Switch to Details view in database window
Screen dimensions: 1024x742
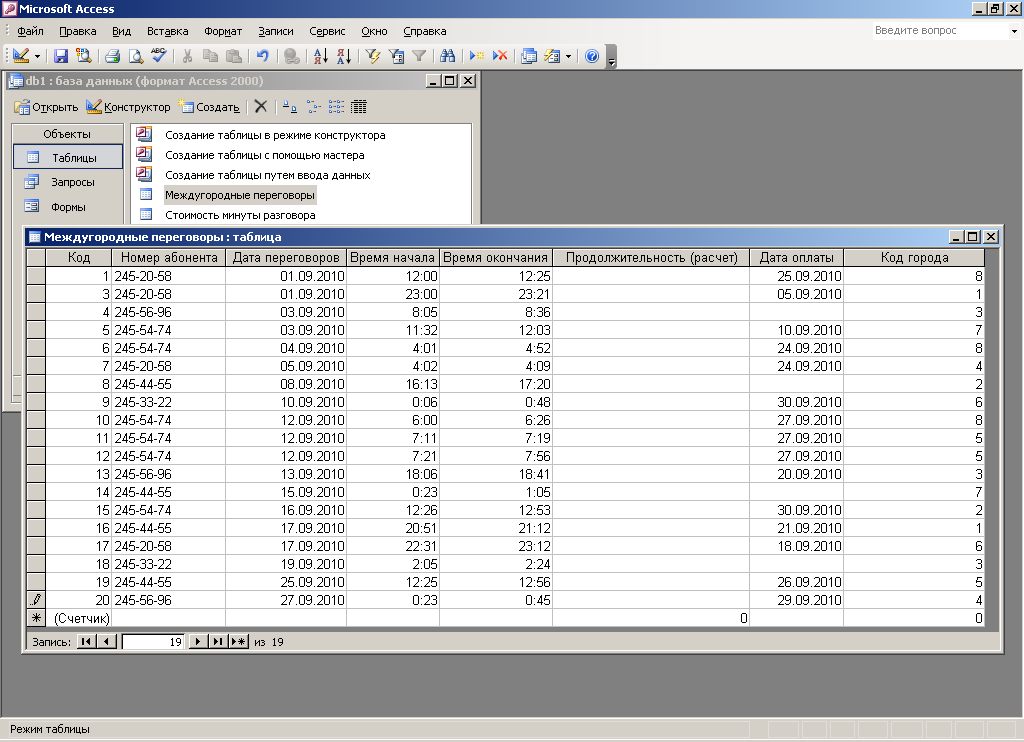click(359, 107)
